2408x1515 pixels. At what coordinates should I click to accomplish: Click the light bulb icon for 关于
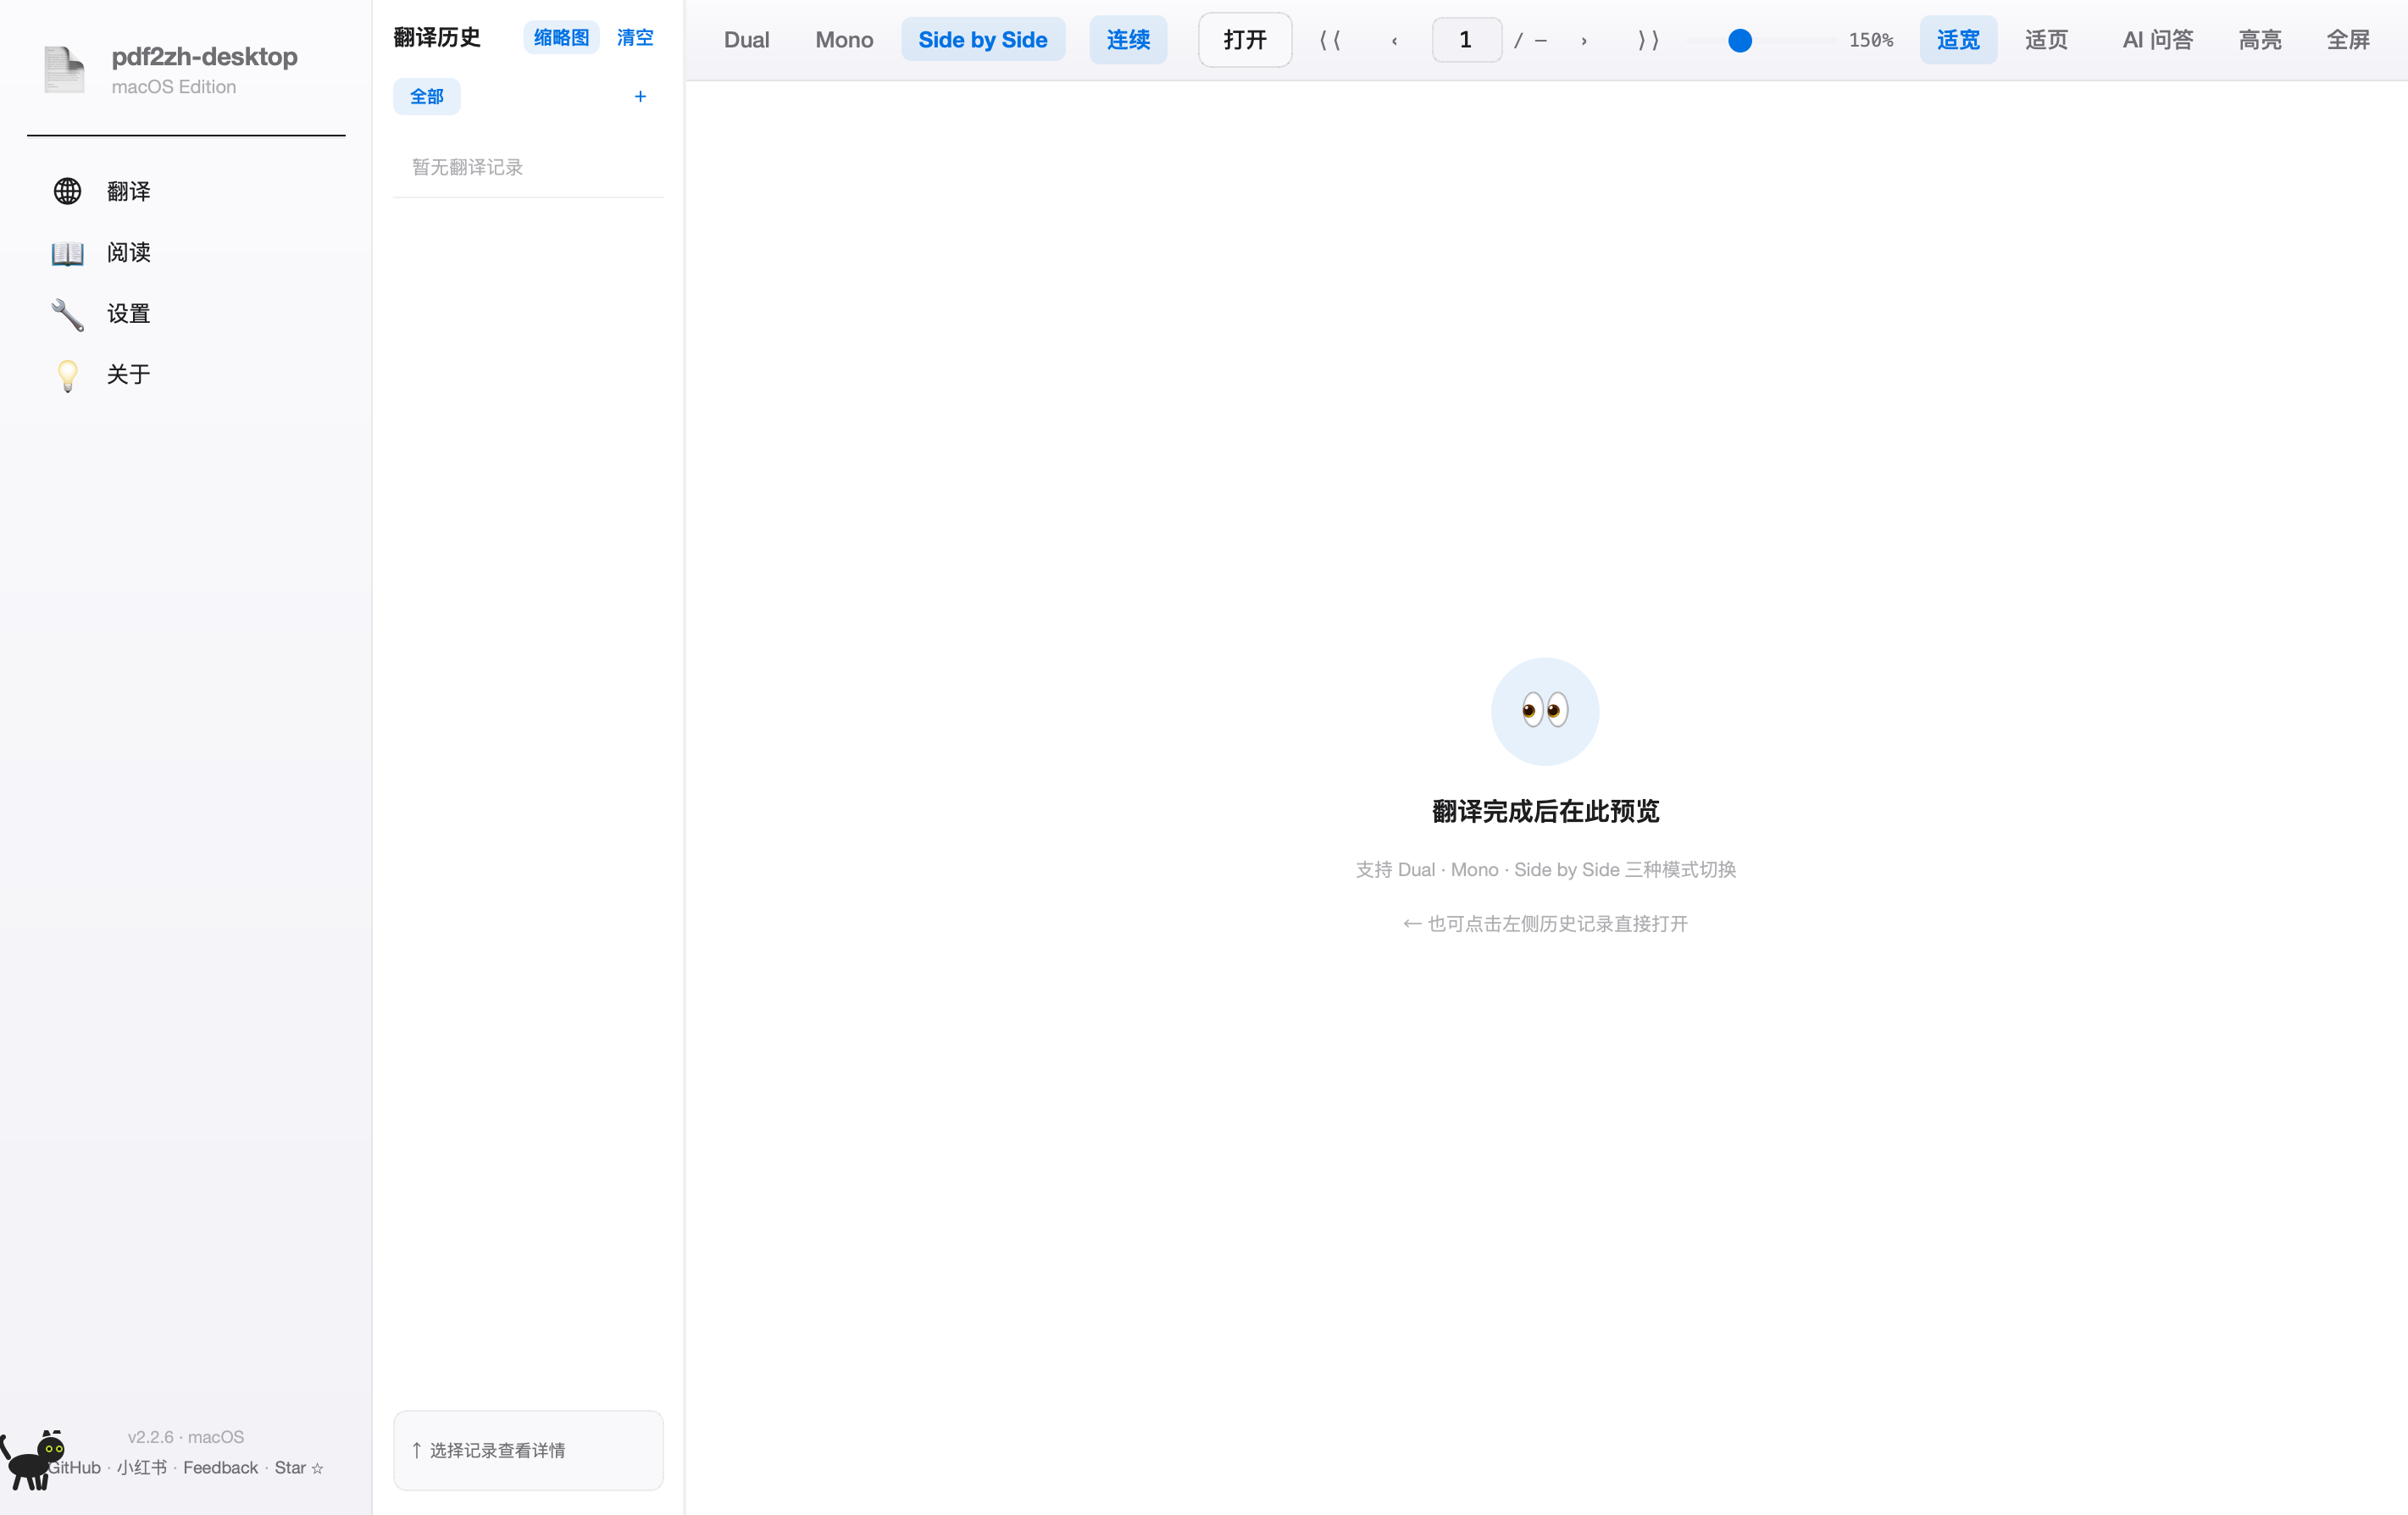point(67,375)
